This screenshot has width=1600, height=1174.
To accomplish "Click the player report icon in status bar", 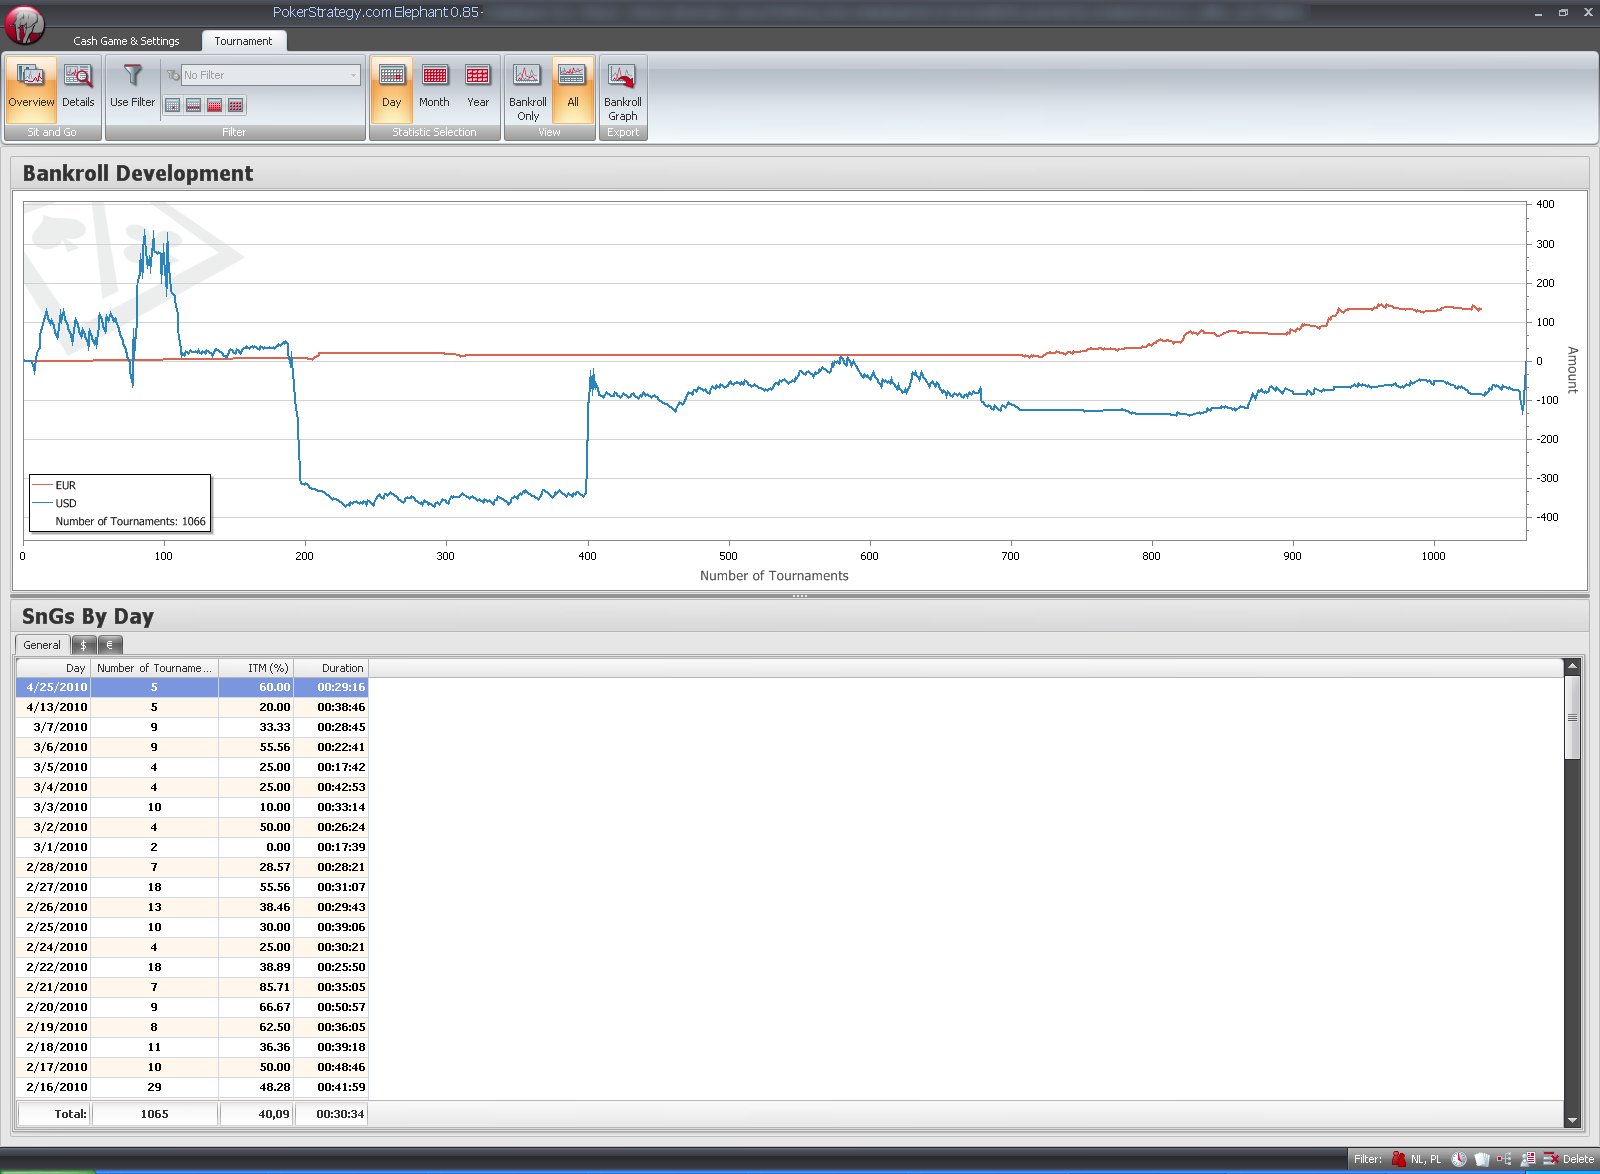I will click(1528, 1159).
